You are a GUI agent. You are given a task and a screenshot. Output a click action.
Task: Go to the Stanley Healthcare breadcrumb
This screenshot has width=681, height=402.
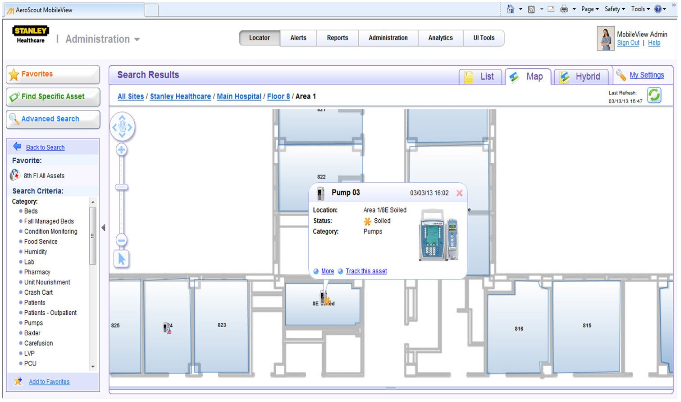(x=180, y=96)
